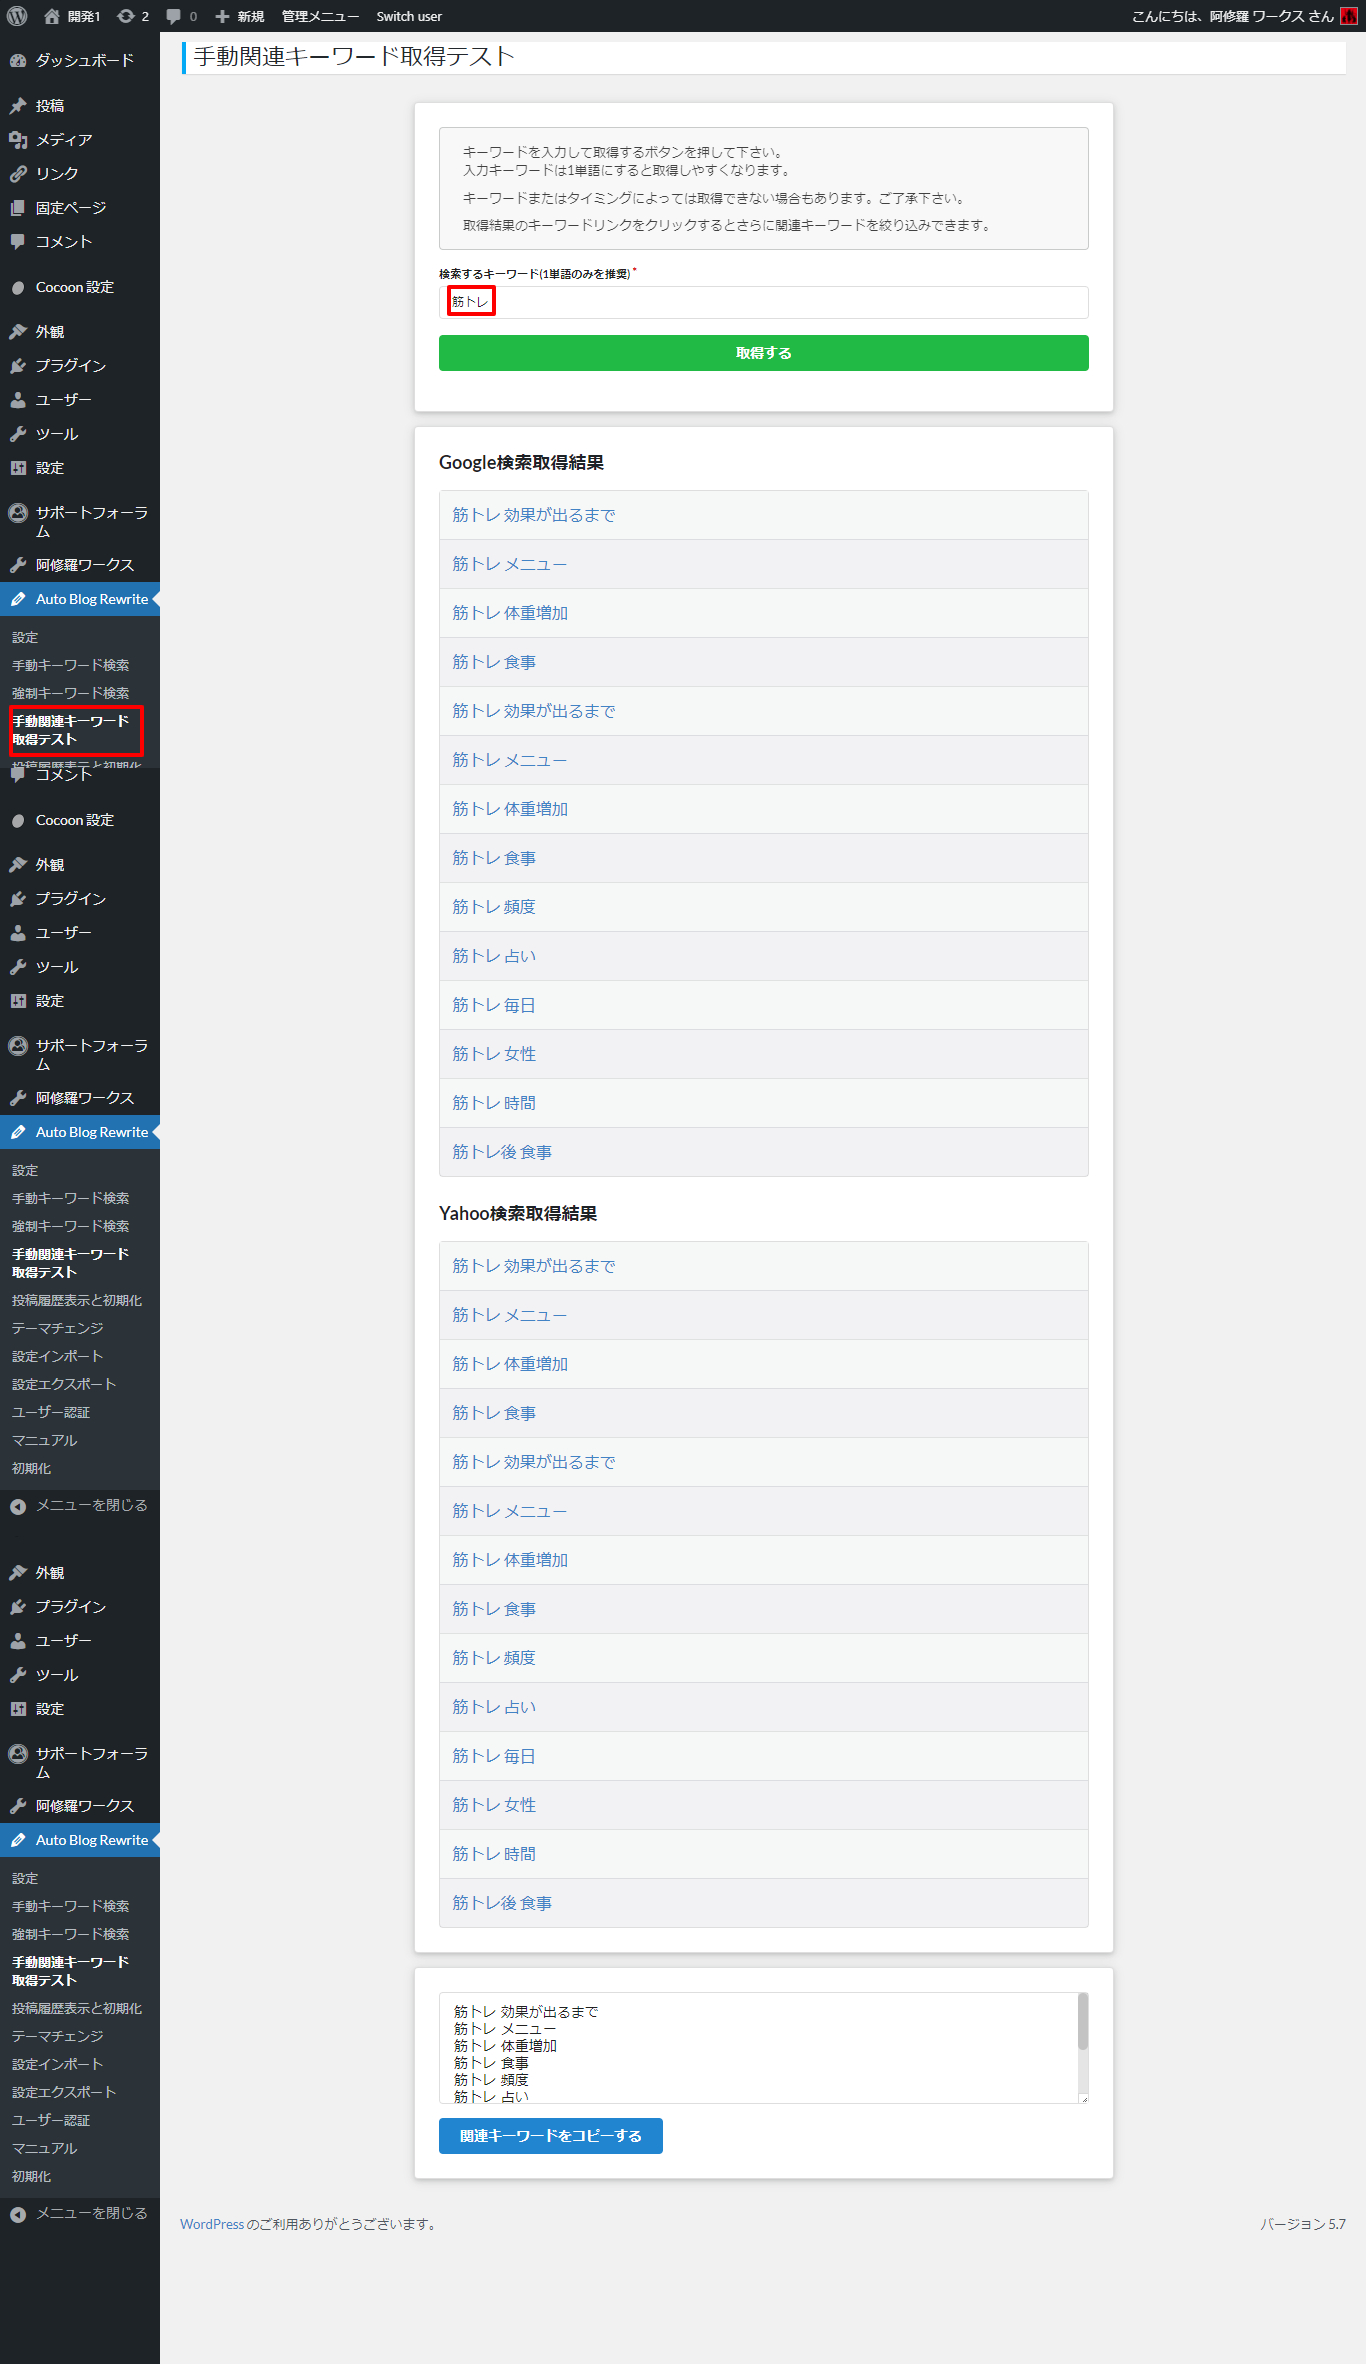Open 筋トレ 頻度 in Google results
Screen dimensions: 1366x2364
point(494,907)
